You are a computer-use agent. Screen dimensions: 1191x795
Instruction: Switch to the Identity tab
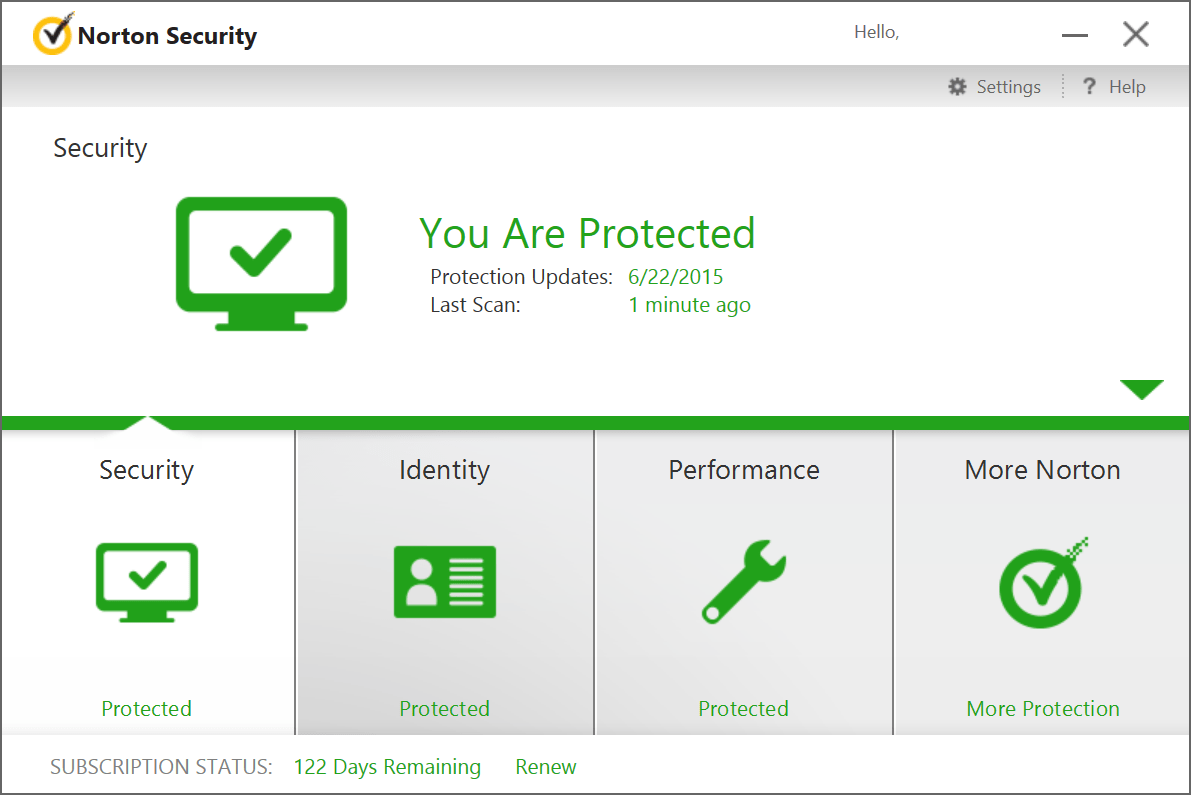444,470
